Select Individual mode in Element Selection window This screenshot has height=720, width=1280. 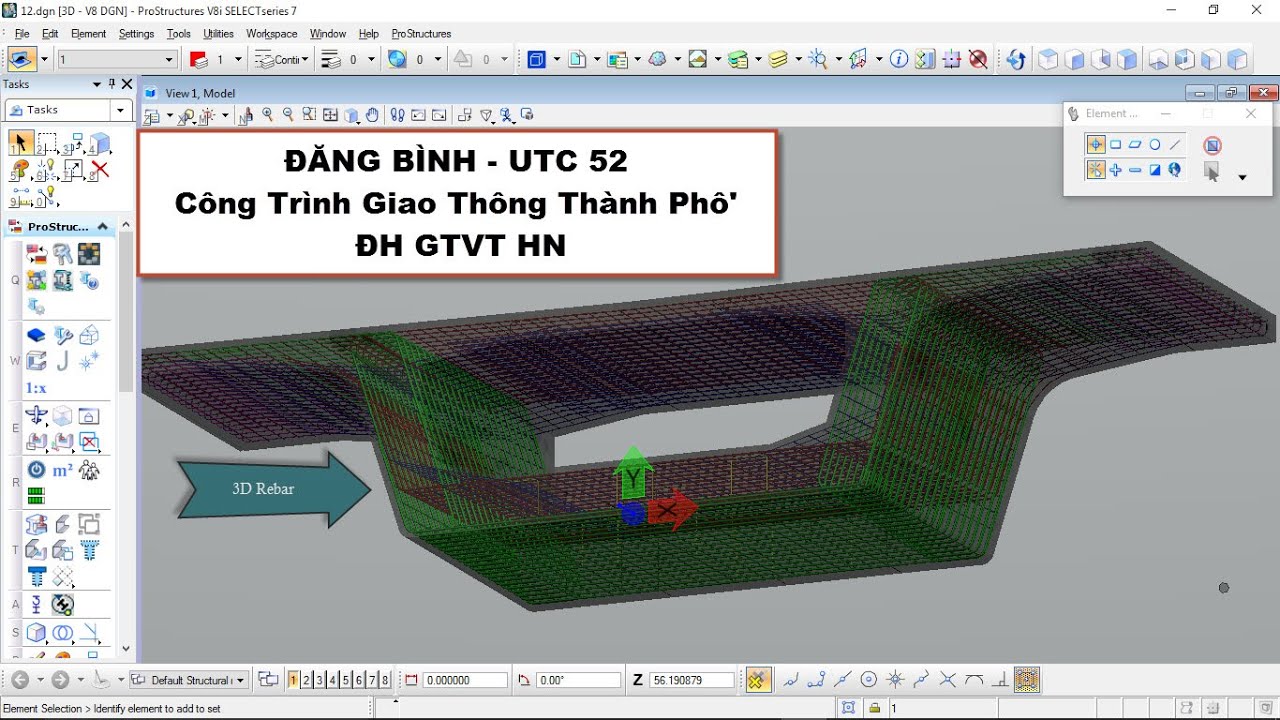tap(1096, 145)
